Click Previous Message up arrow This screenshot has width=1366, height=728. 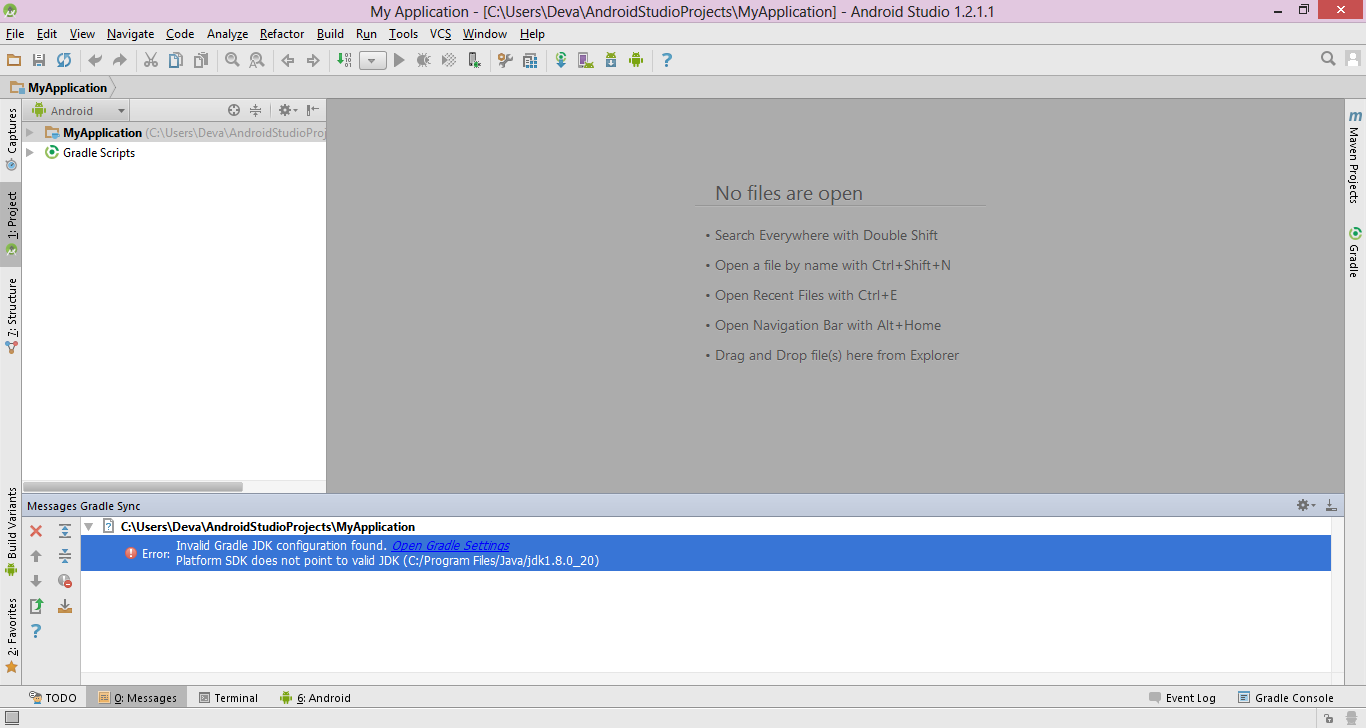36,556
